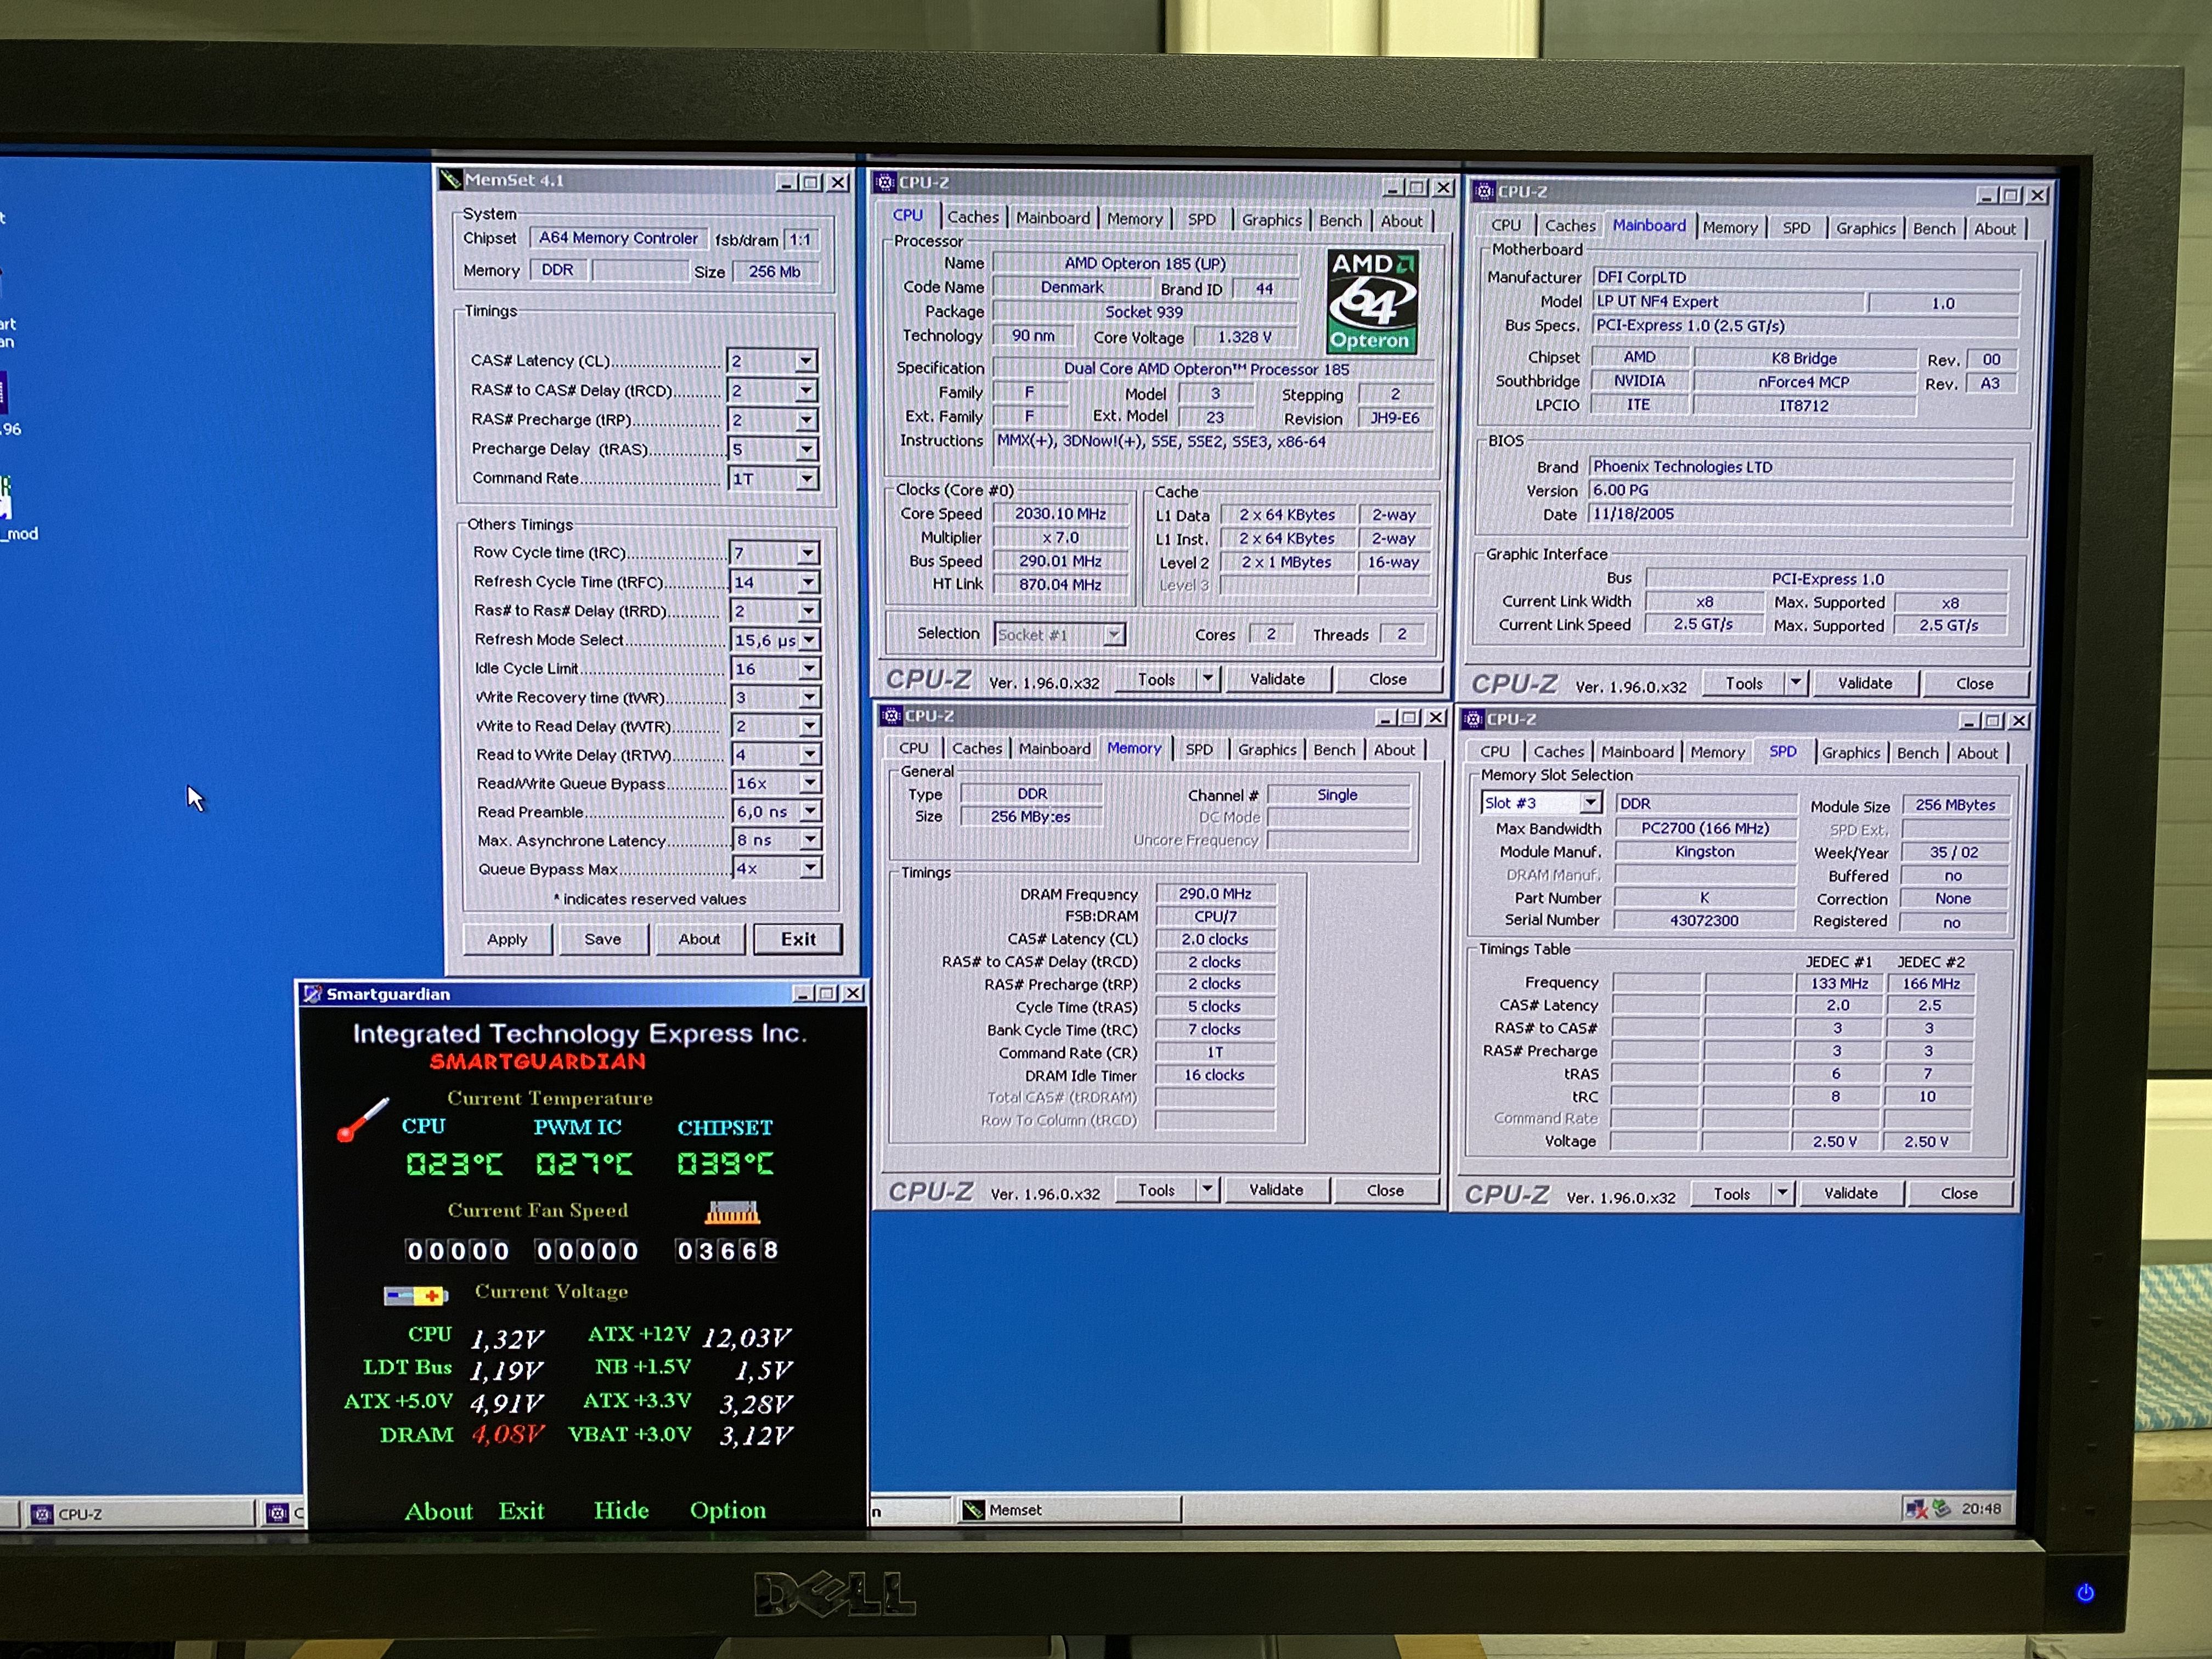The image size is (2212, 1659).
Task: Click the system tray network icon
Action: point(1915,1509)
